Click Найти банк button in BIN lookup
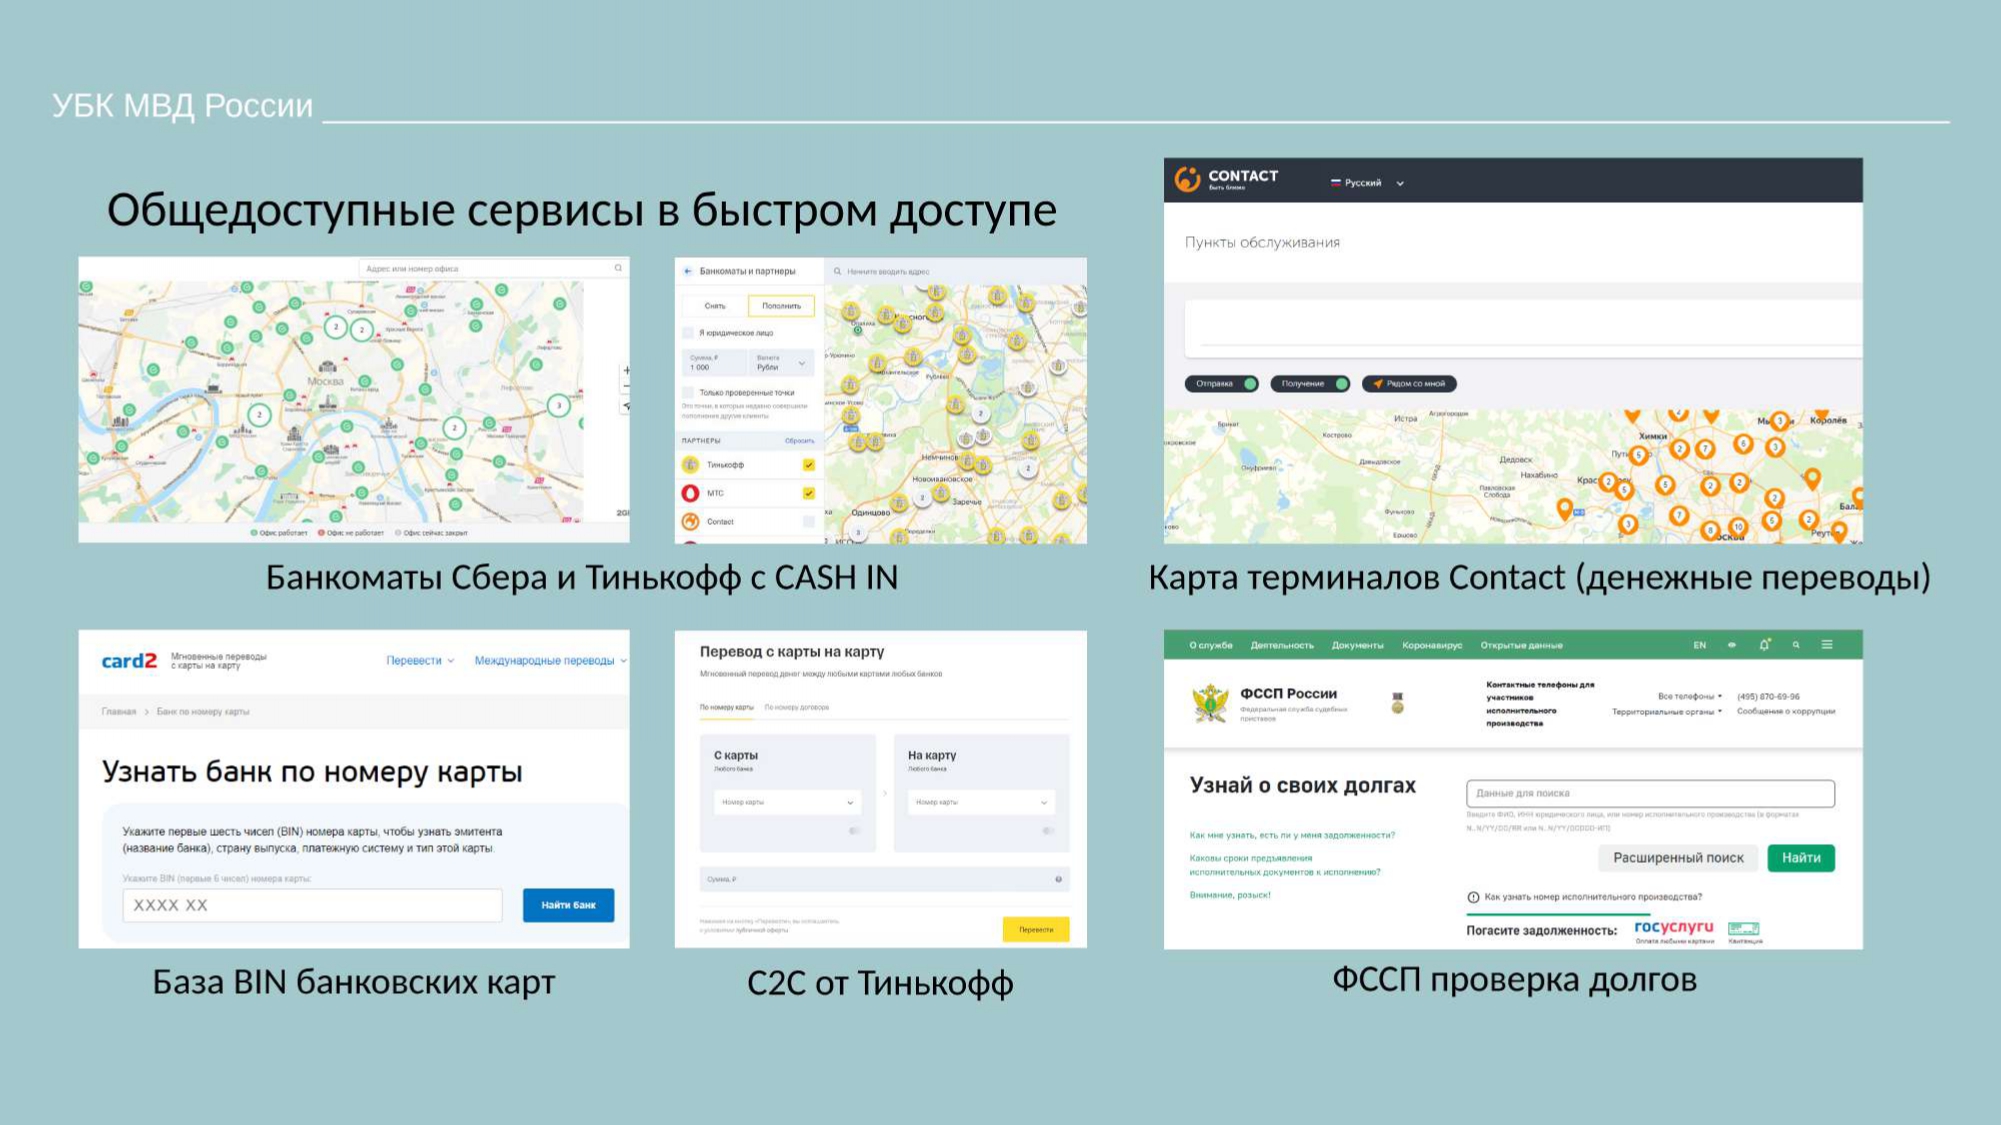The width and height of the screenshot is (2001, 1125). 566,904
